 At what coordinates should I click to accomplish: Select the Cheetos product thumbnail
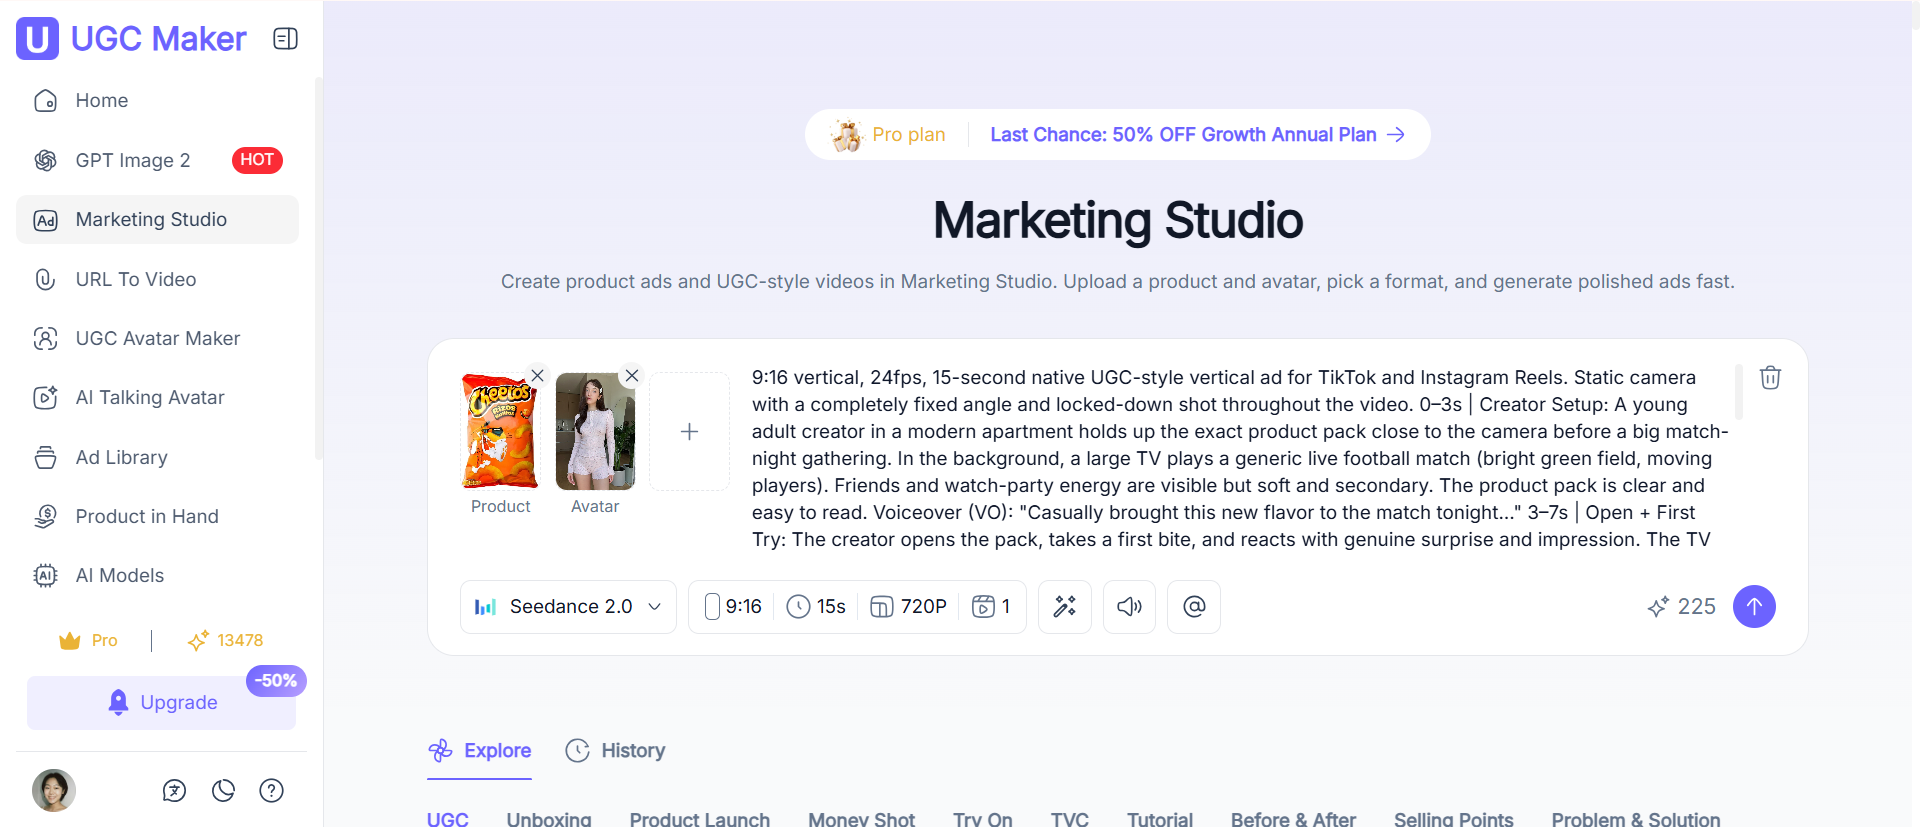point(500,431)
